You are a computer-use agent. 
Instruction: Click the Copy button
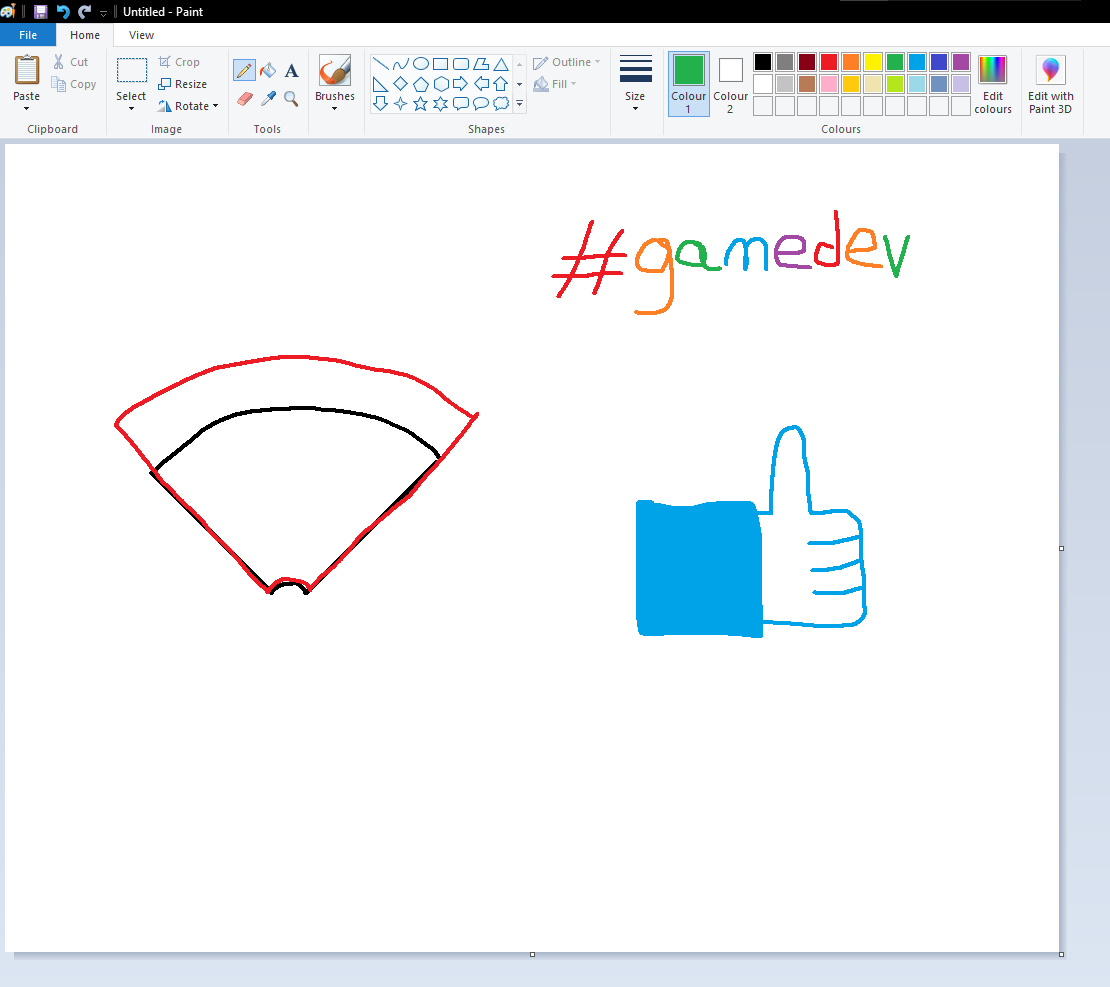tap(74, 84)
